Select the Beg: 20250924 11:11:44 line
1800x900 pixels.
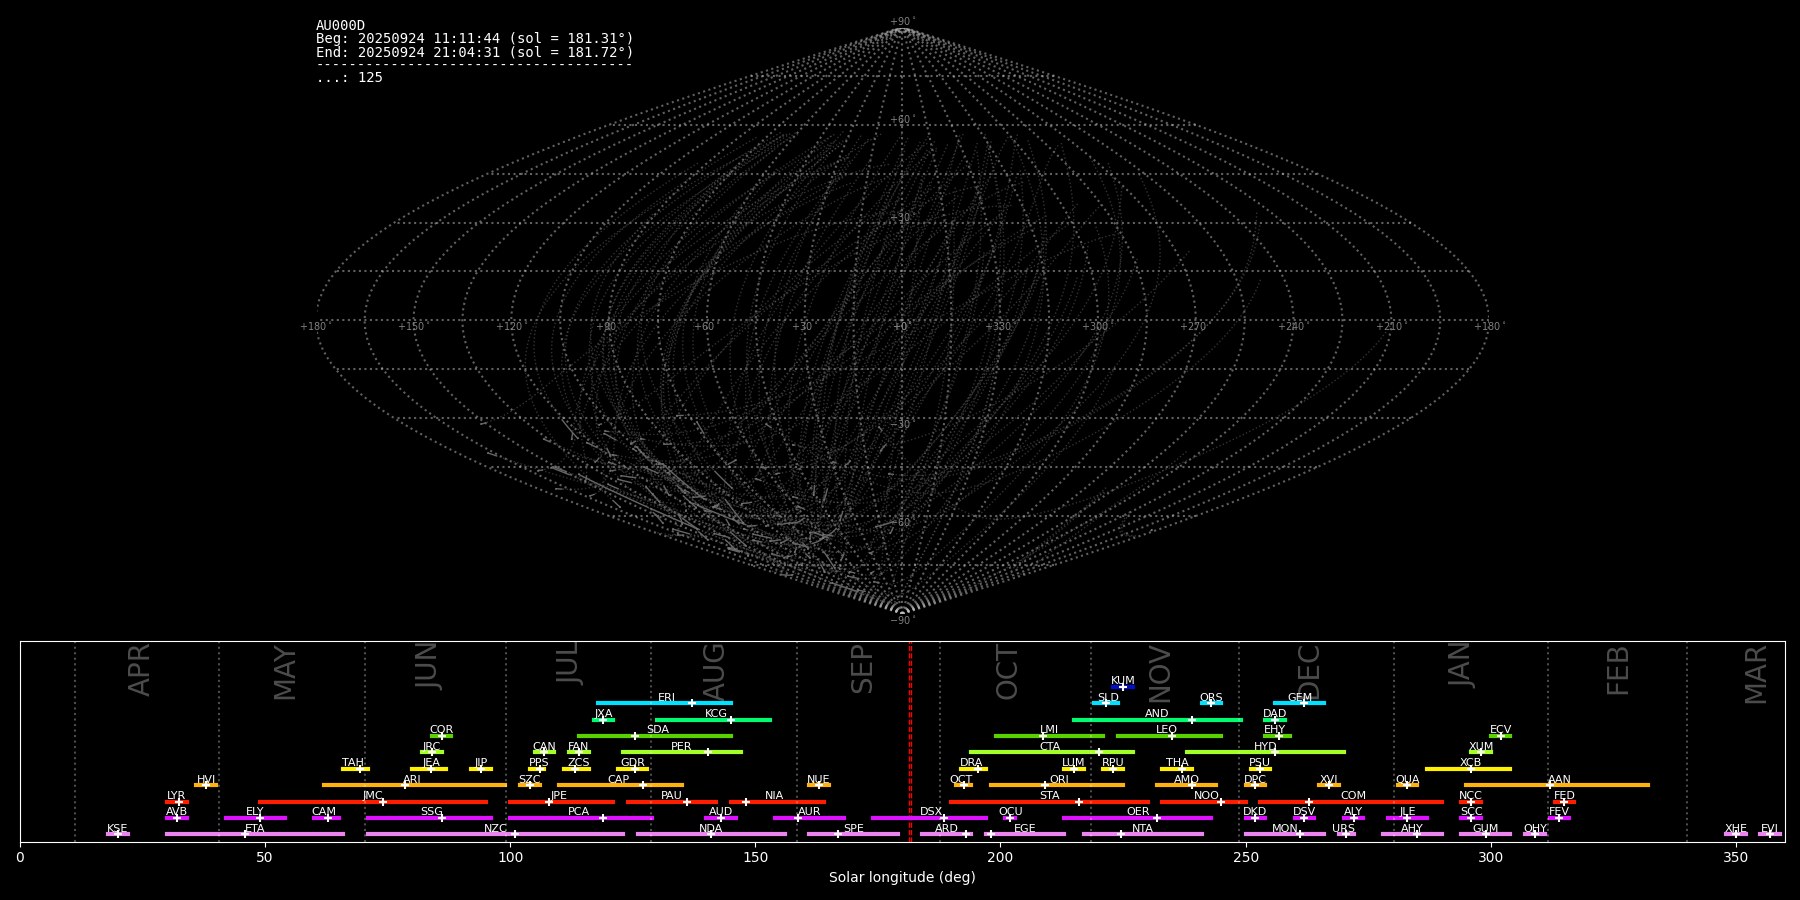(x=475, y=39)
